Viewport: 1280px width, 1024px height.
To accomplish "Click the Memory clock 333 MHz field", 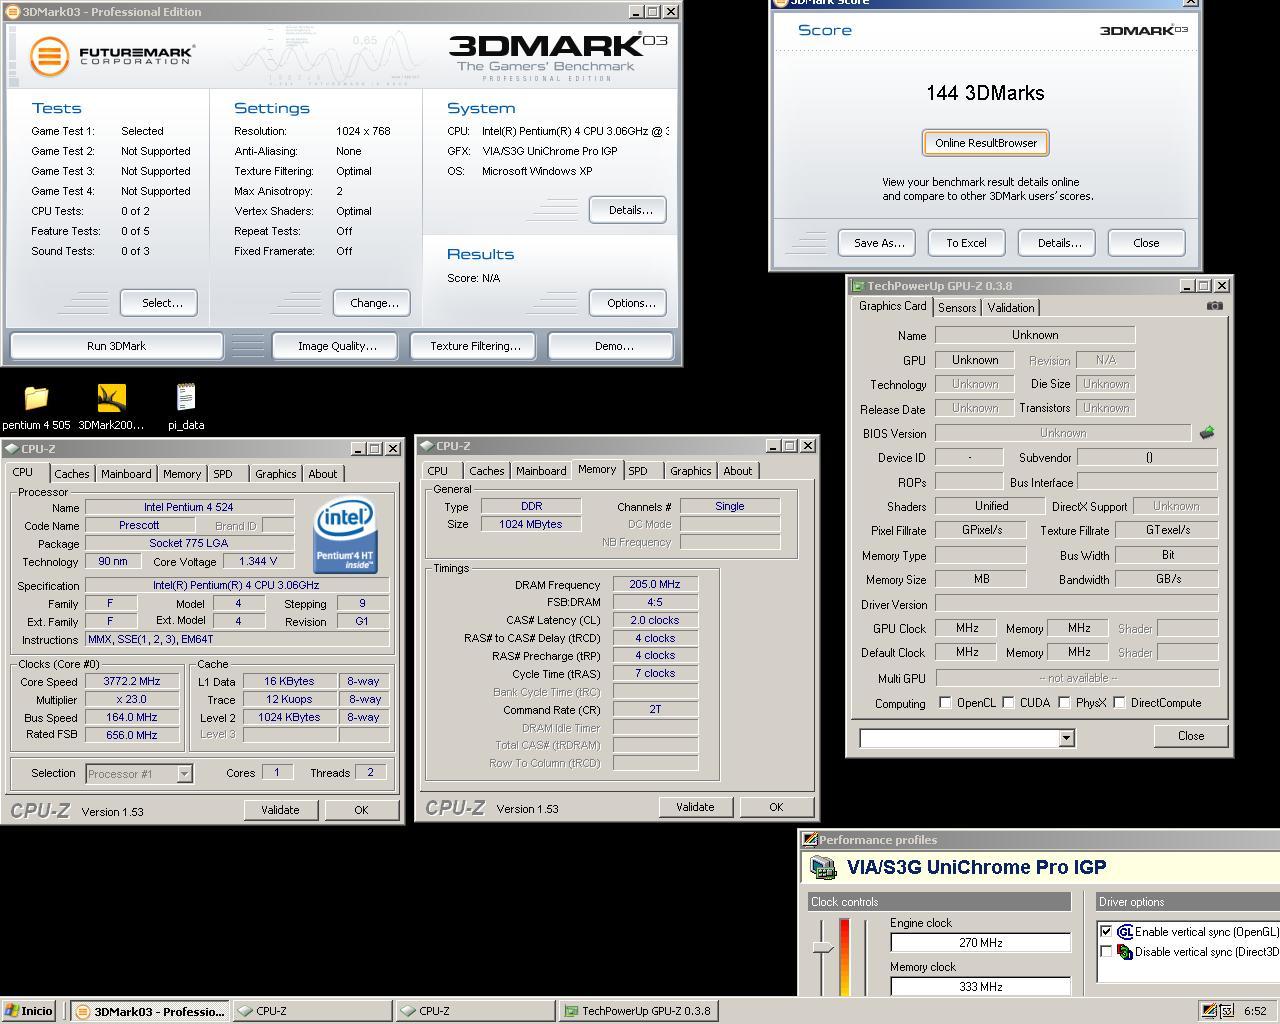I will click(x=980, y=987).
